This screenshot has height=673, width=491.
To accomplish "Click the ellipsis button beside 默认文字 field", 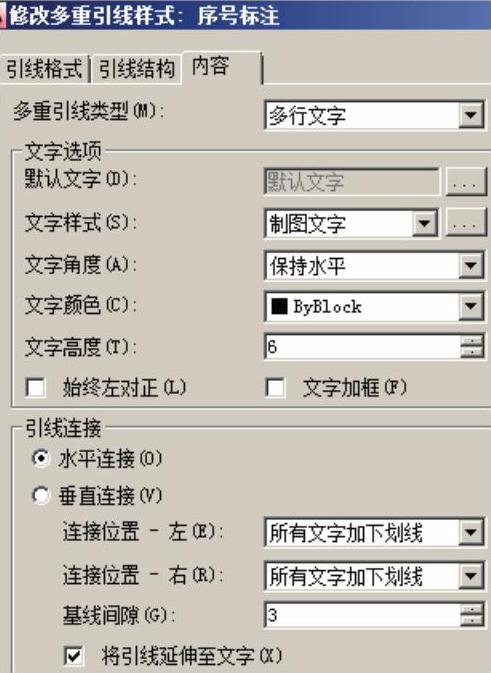I will click(x=466, y=182).
